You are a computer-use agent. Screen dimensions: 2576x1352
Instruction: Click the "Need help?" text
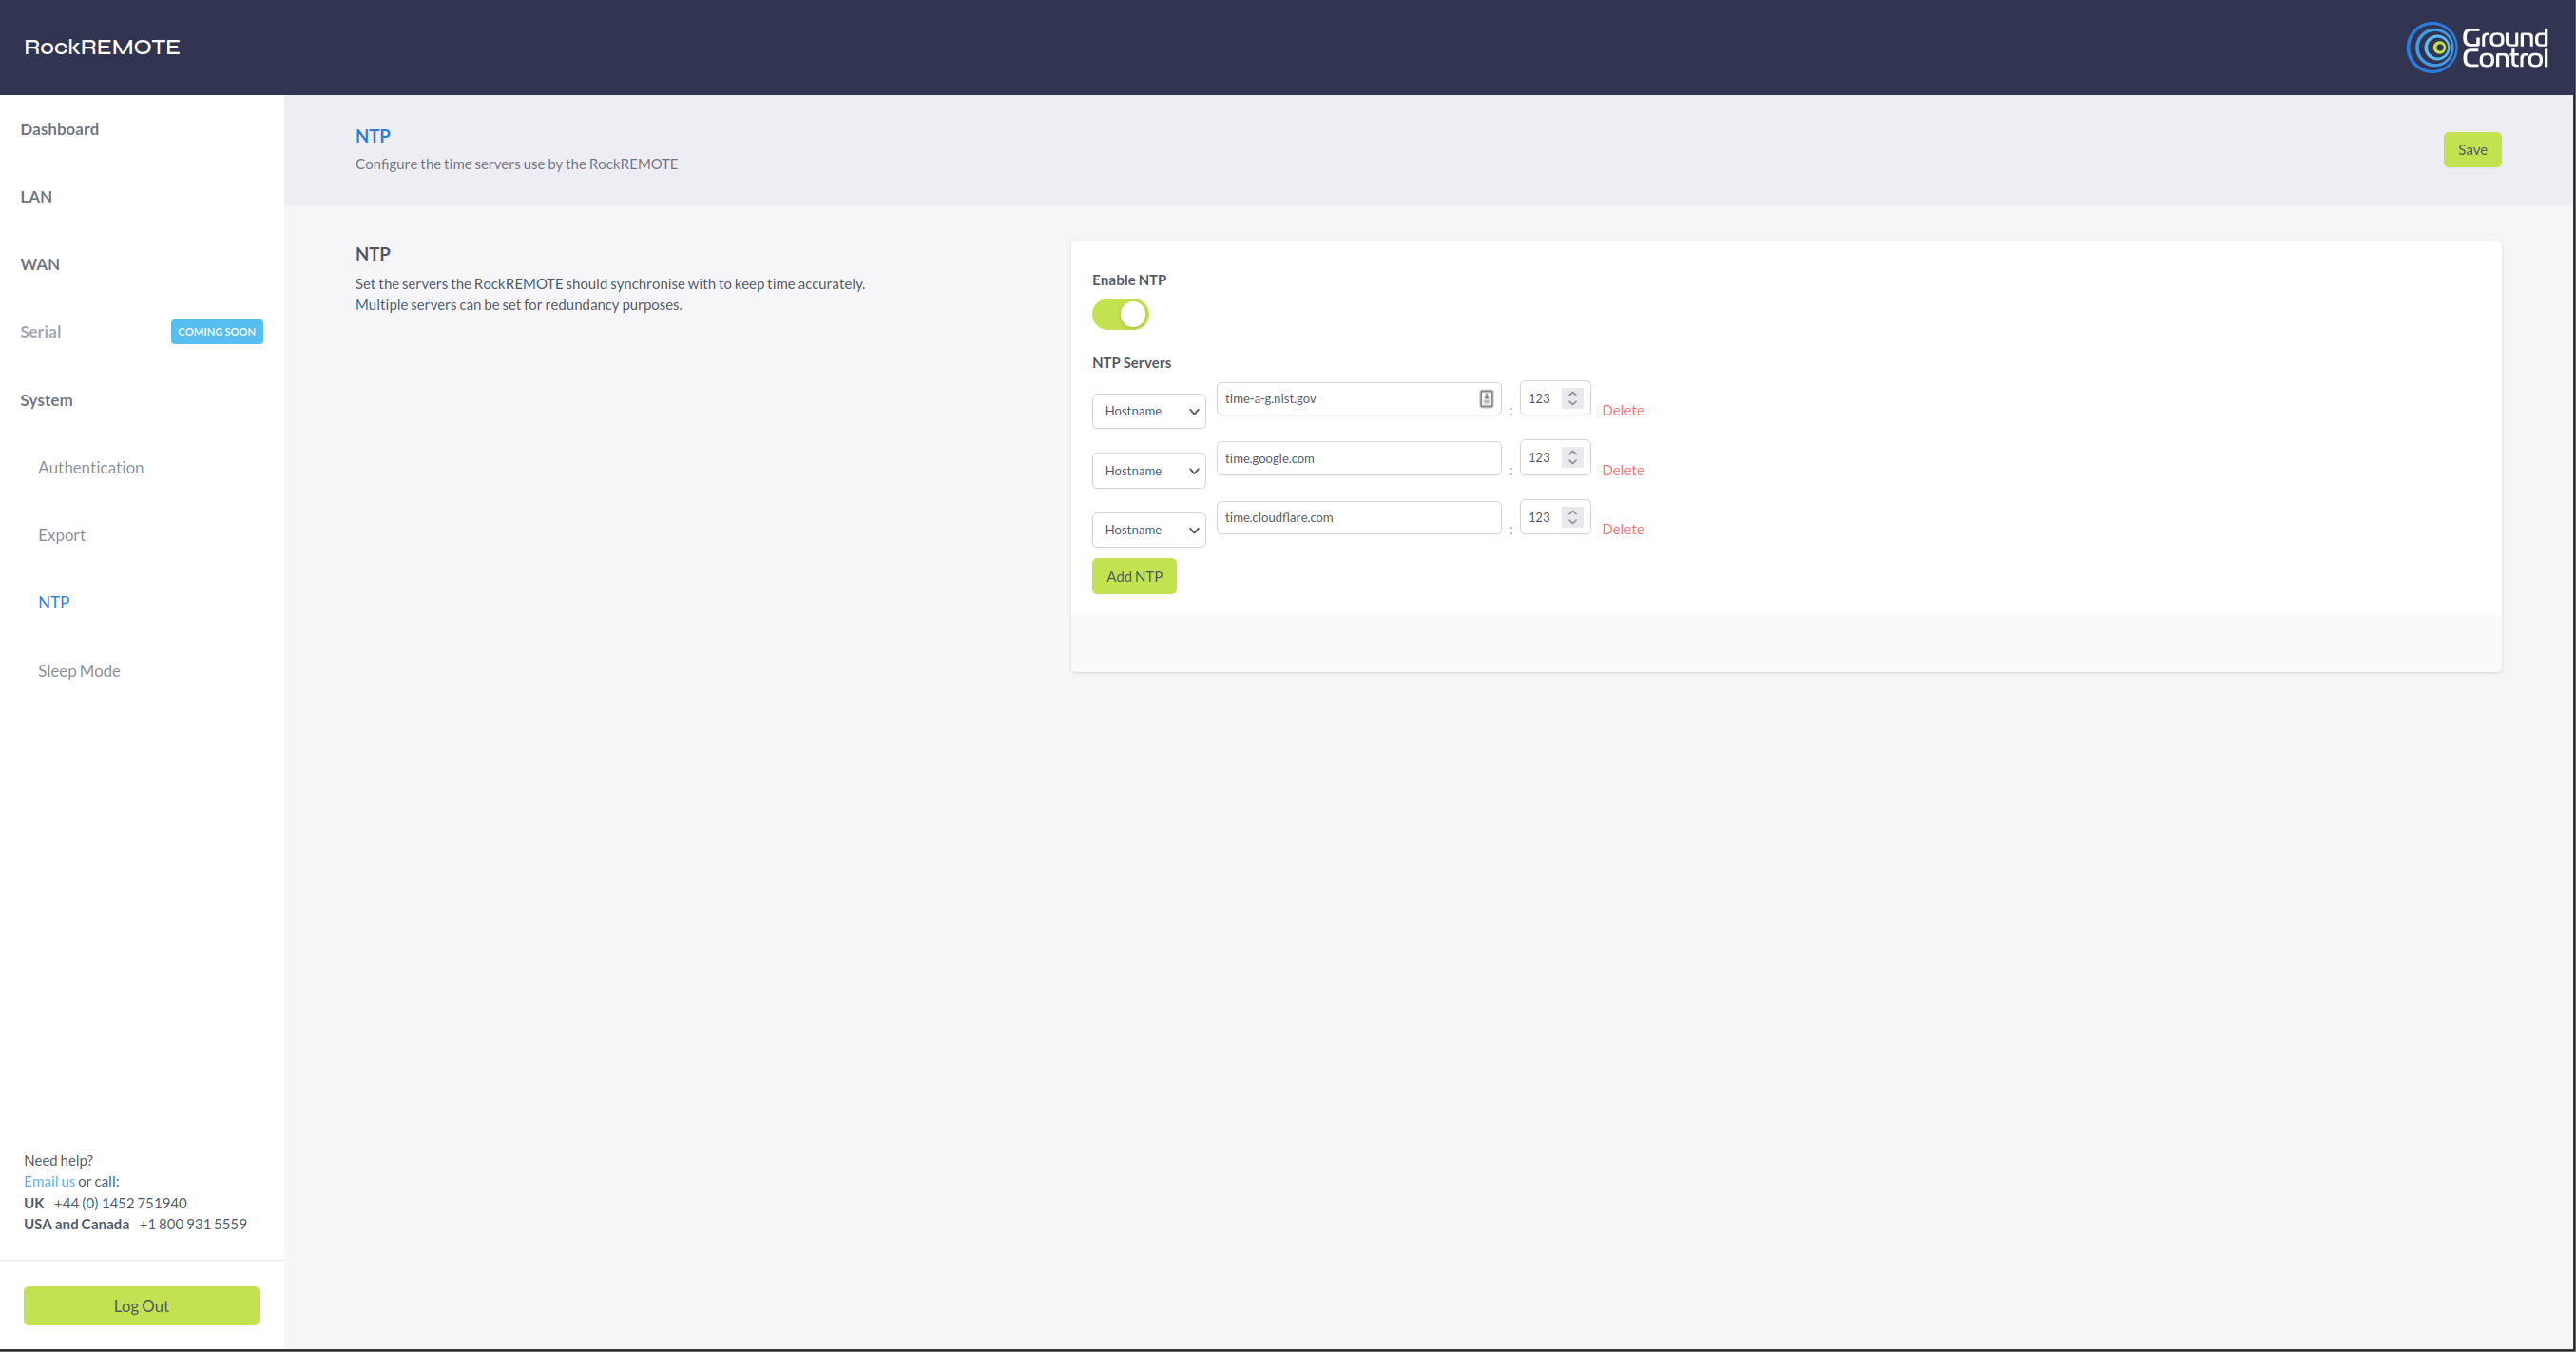(x=58, y=1161)
